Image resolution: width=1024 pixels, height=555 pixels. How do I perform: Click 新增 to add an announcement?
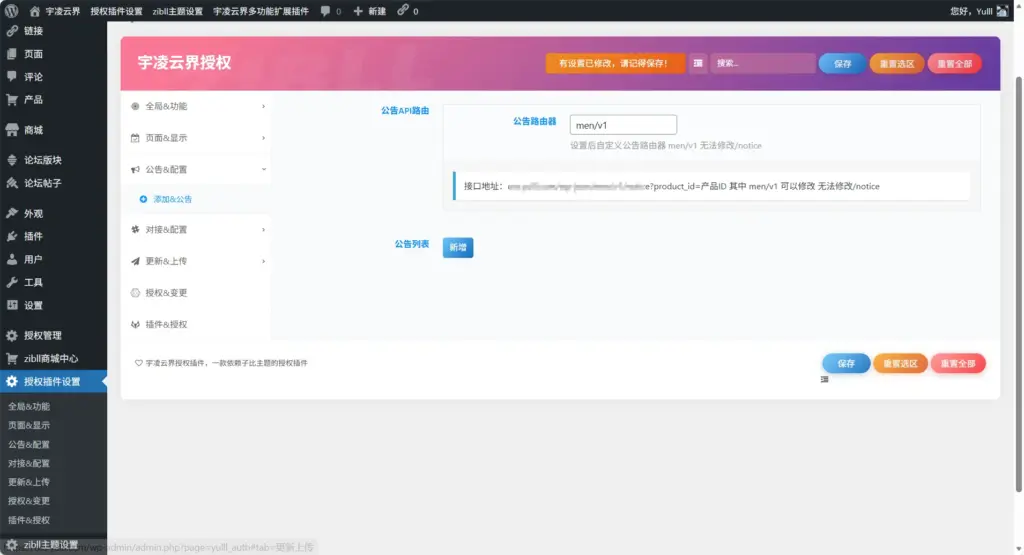coord(458,247)
